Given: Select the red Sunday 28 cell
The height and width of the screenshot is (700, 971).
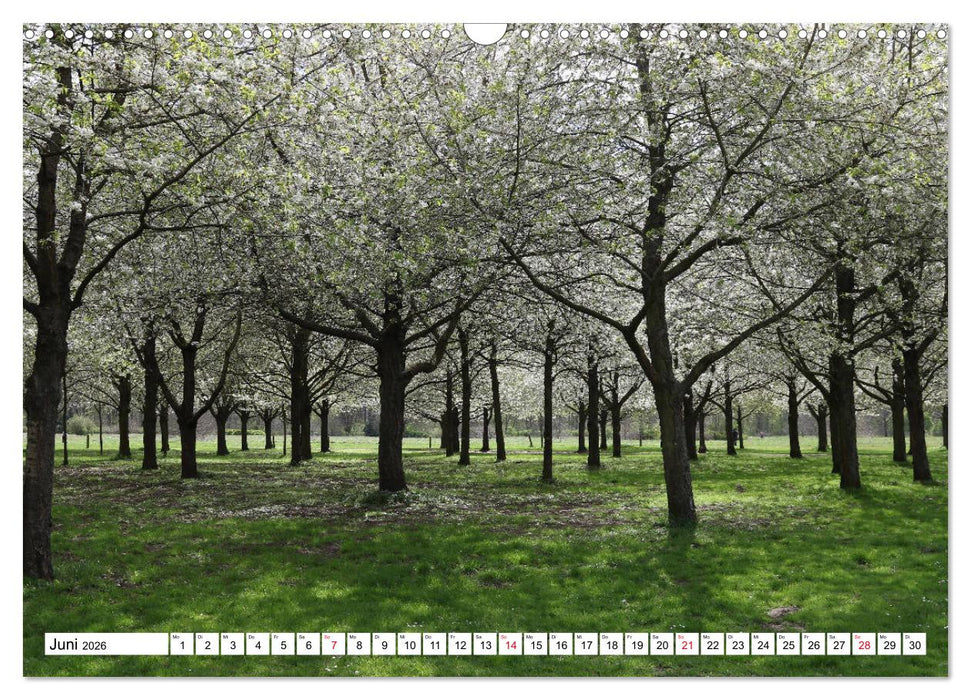Looking at the screenshot, I should pyautogui.click(x=863, y=644).
